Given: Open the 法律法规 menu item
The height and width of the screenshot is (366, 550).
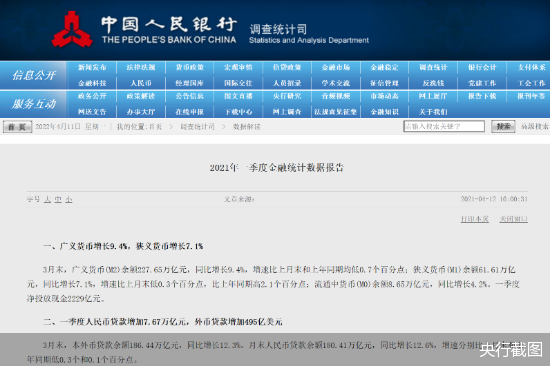Looking at the screenshot, I should pos(141,67).
